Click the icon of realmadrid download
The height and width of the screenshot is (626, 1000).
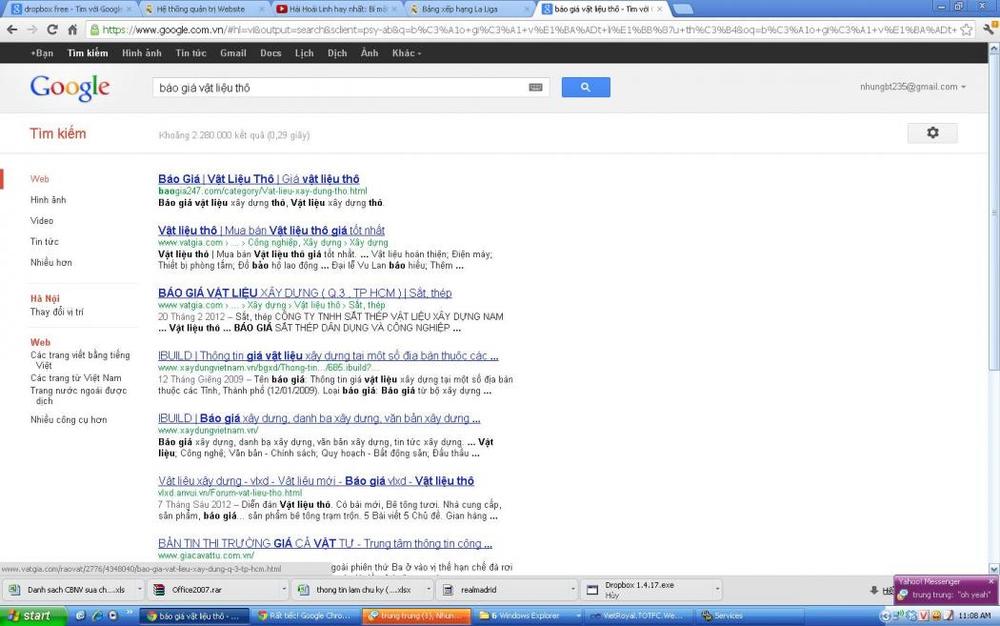coord(448,590)
